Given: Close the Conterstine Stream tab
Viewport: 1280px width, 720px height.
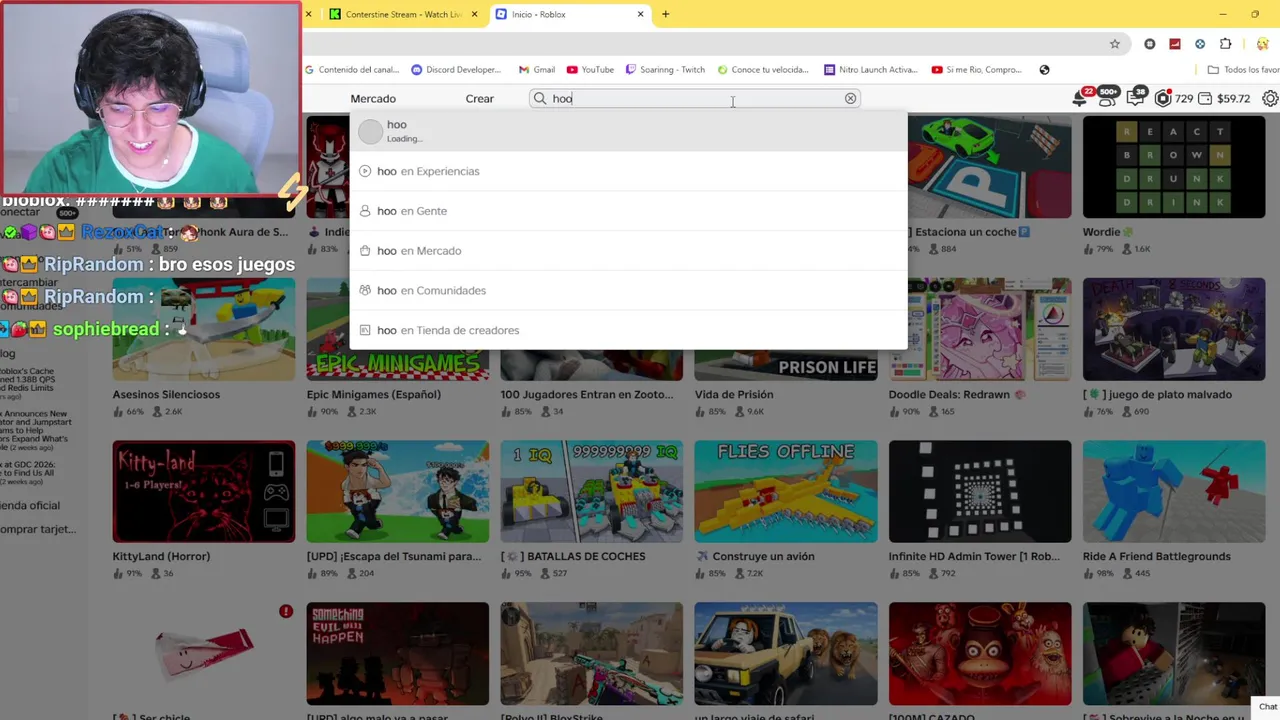Looking at the screenshot, I should [x=476, y=14].
